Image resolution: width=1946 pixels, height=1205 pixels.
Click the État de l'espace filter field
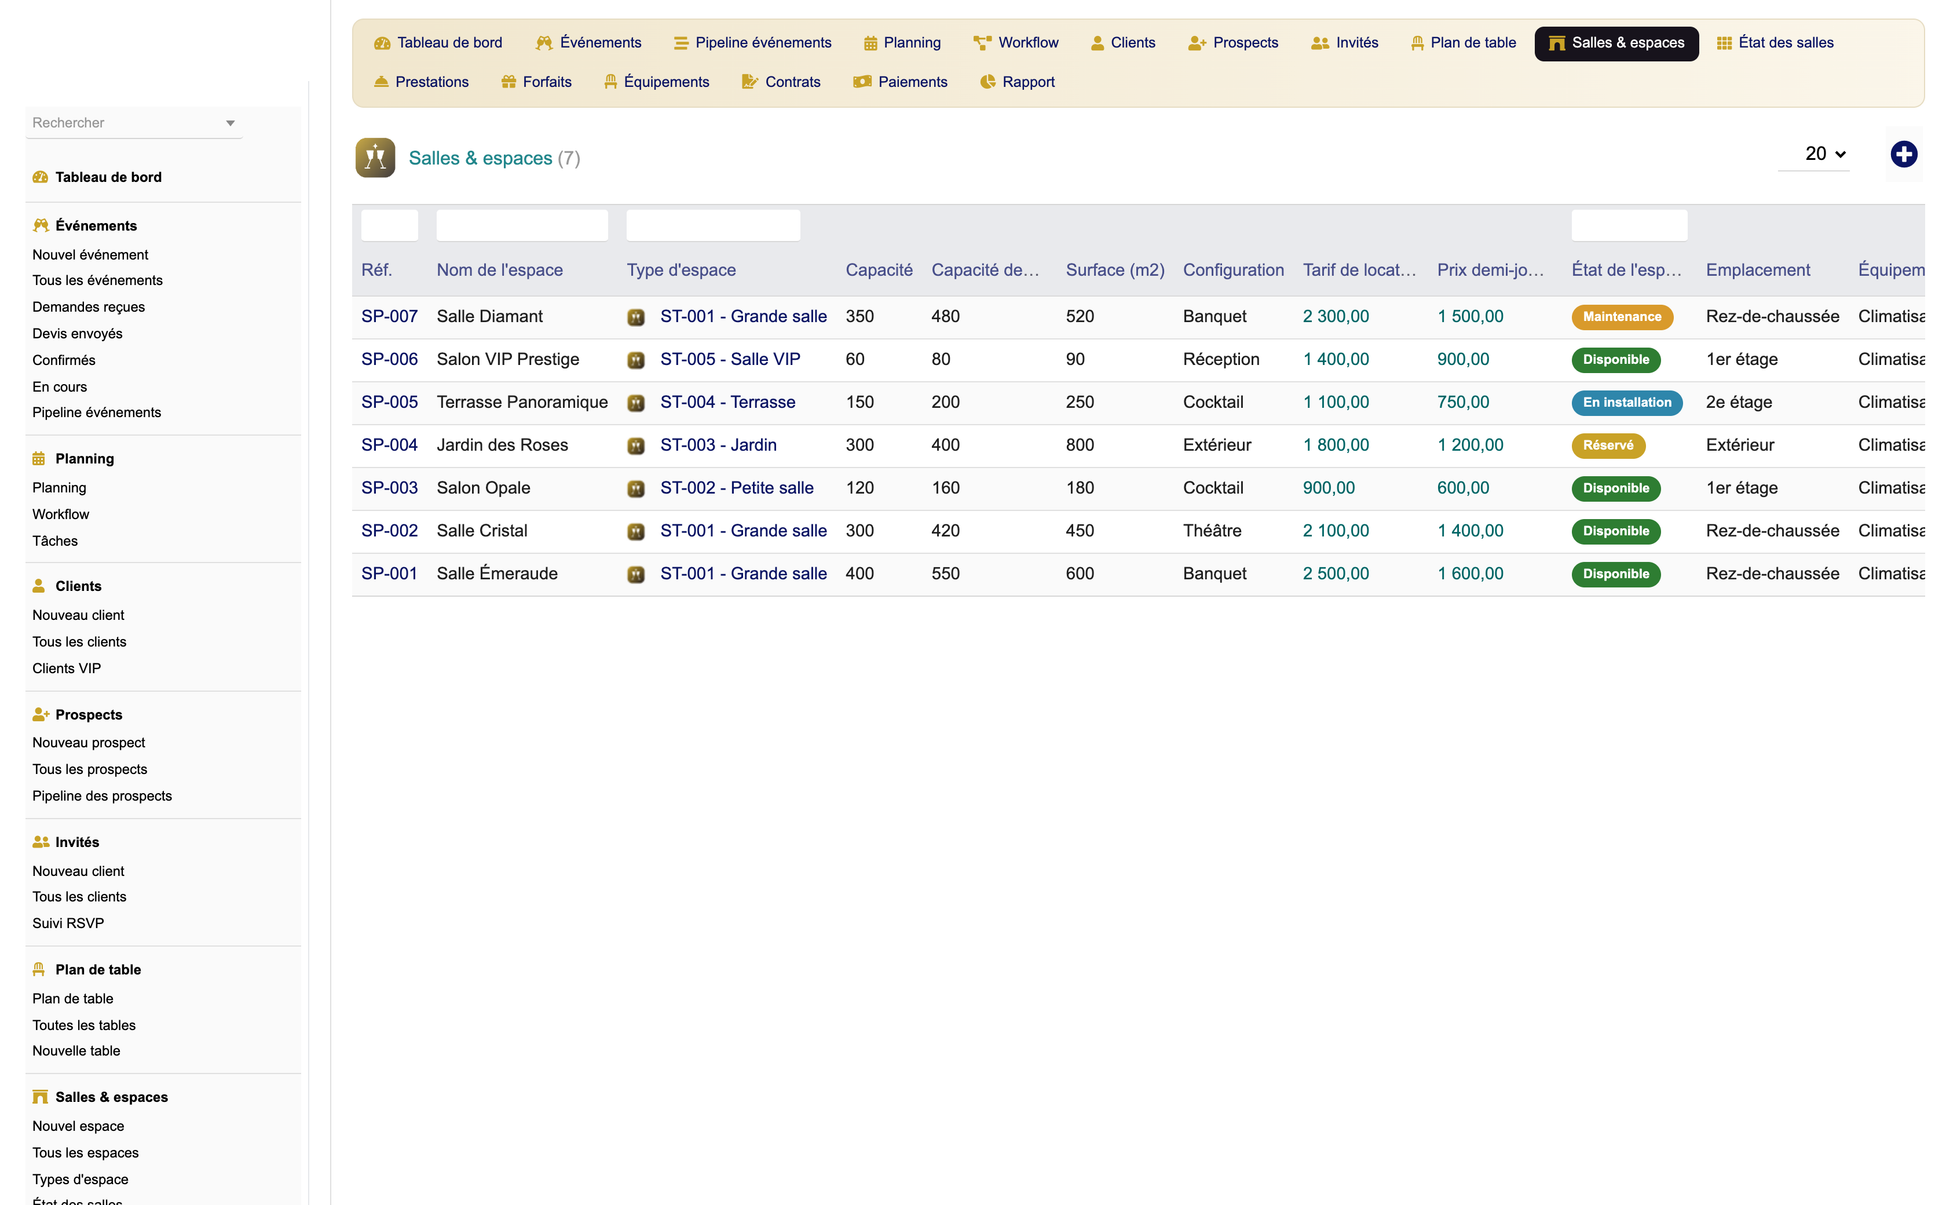pos(1629,226)
